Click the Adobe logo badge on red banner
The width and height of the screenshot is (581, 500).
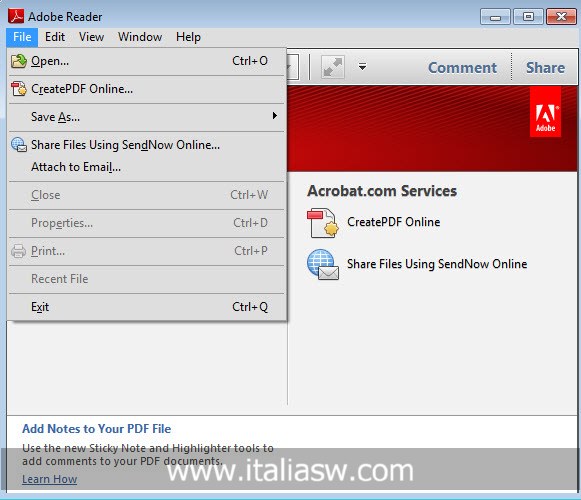[545, 112]
